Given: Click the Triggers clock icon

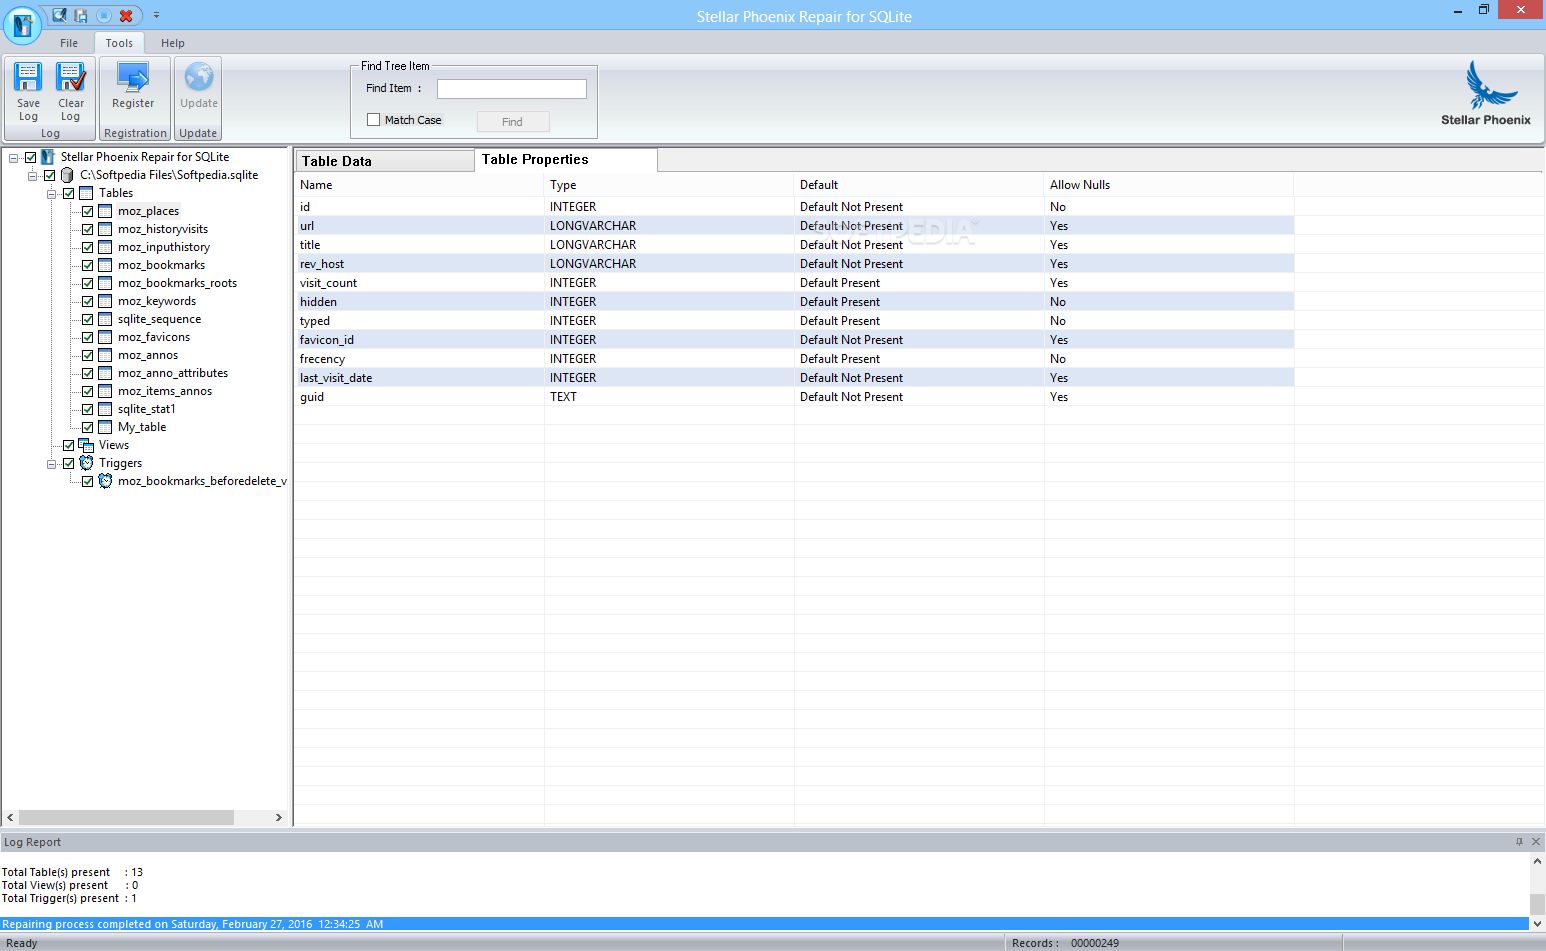Looking at the screenshot, I should point(86,463).
